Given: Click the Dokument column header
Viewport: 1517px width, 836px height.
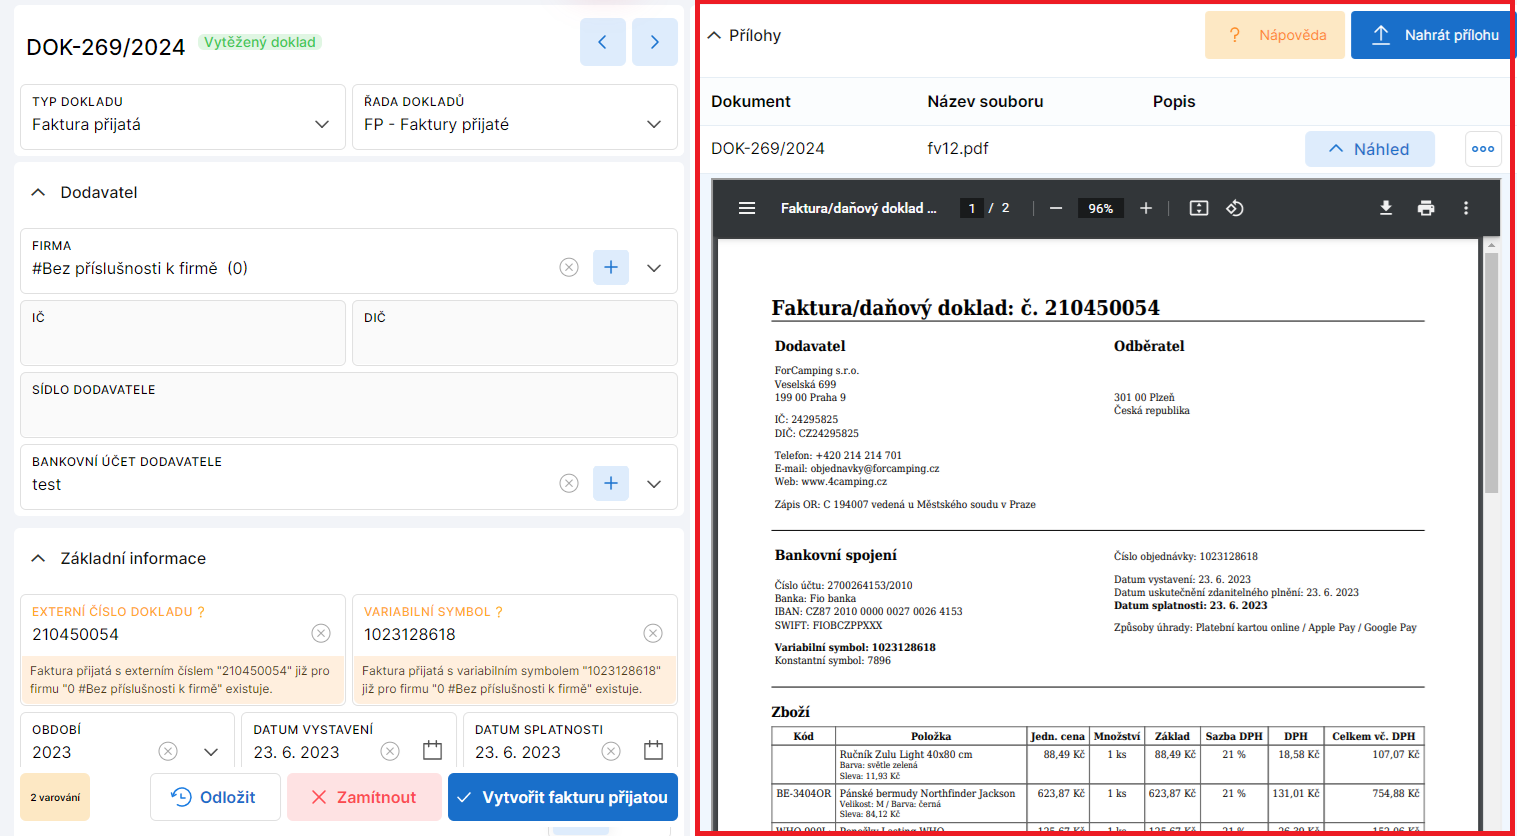Looking at the screenshot, I should tap(751, 101).
